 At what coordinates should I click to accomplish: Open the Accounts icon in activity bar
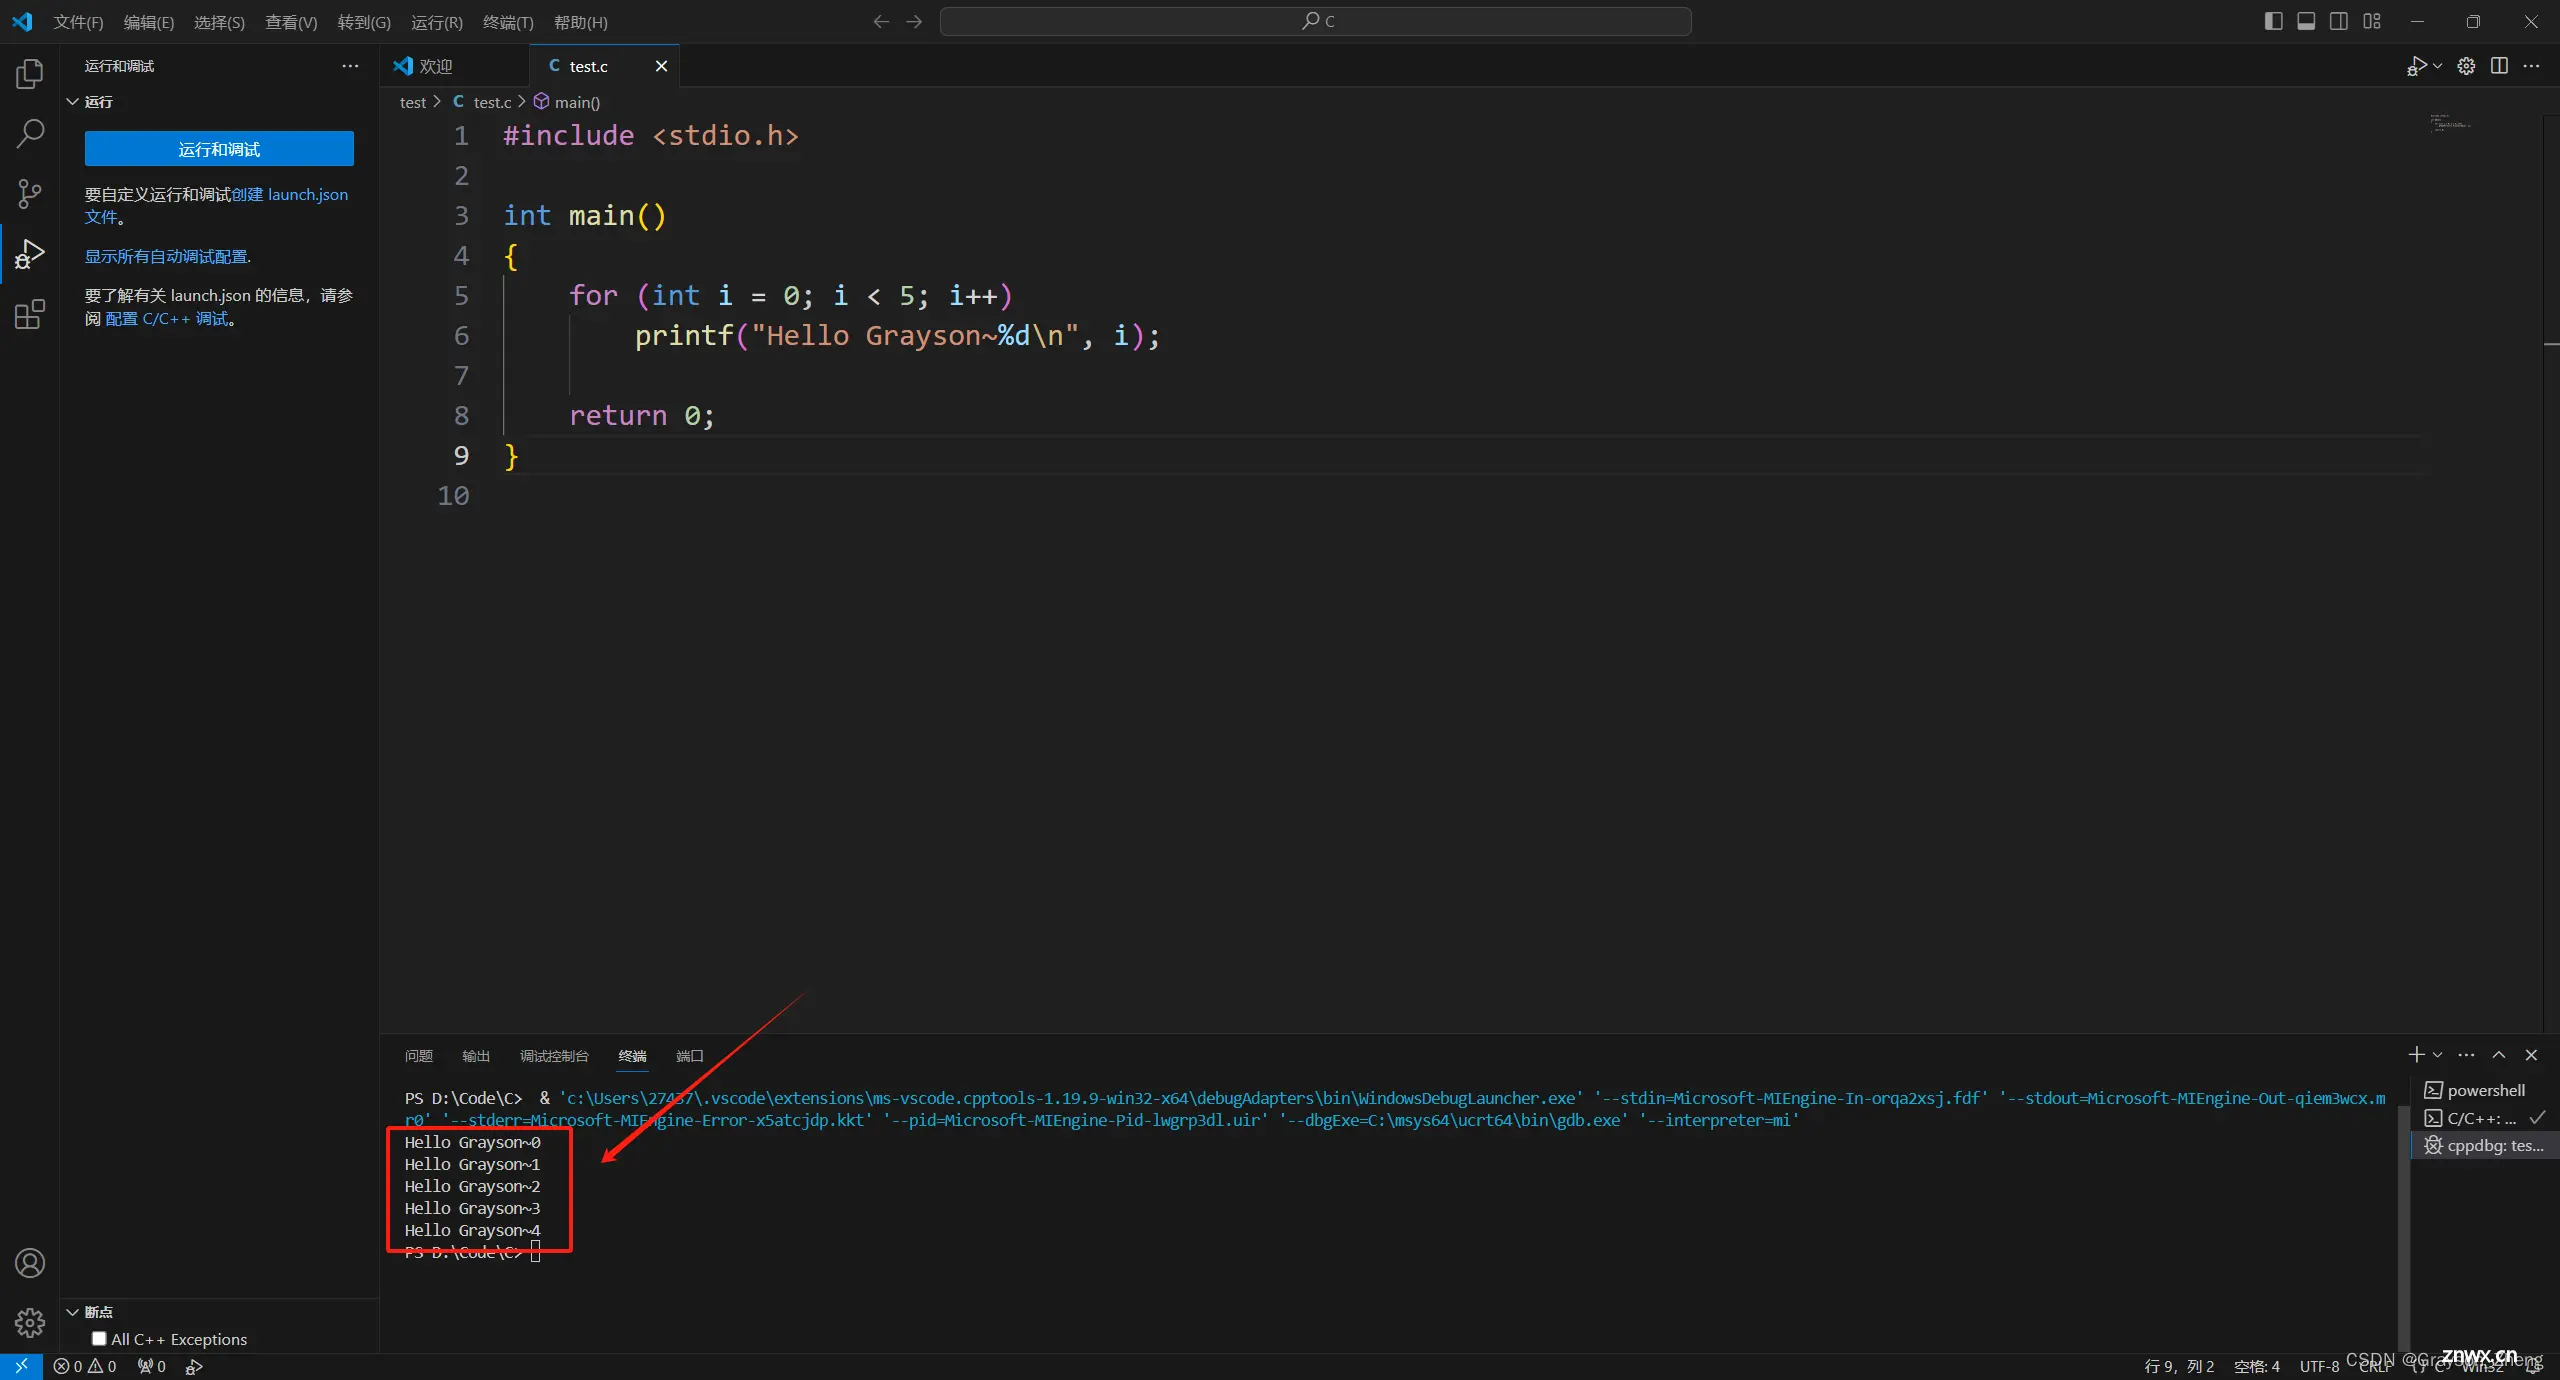[x=30, y=1263]
